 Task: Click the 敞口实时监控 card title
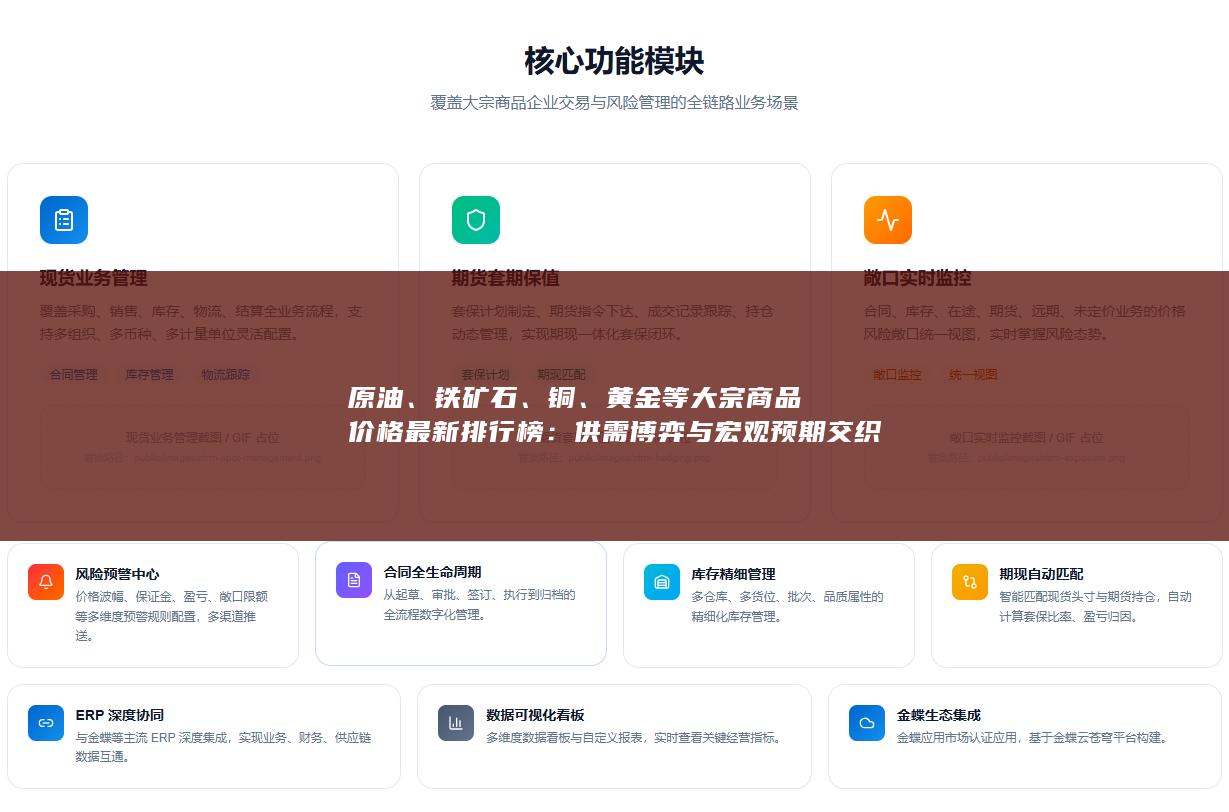[x=918, y=278]
